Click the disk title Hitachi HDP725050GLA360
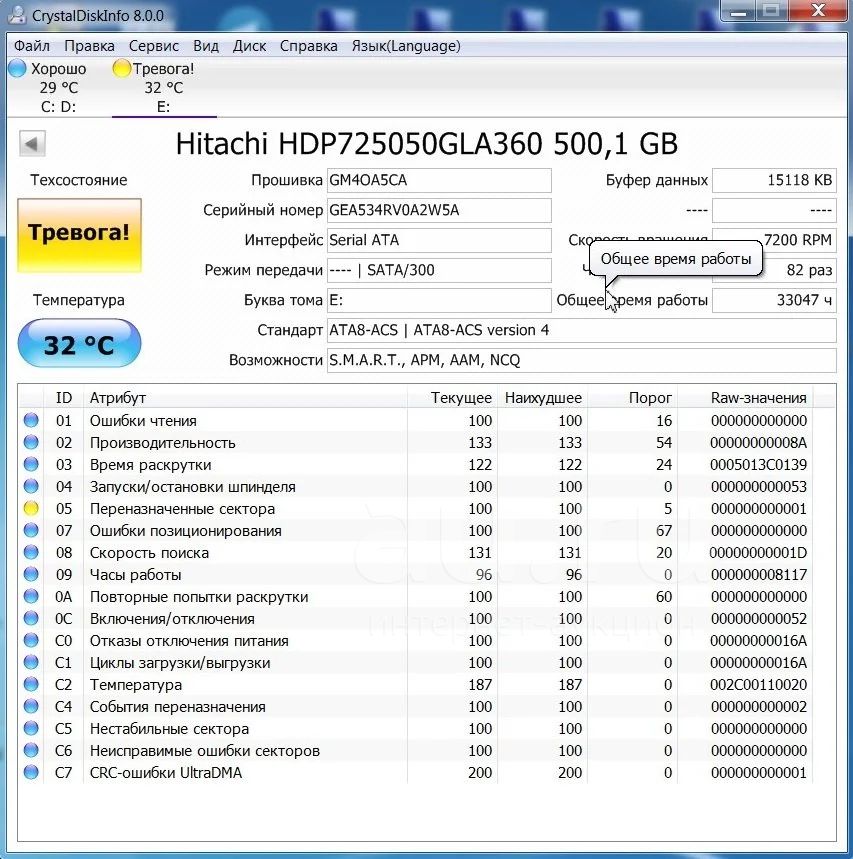Viewport: 853px width, 859px height. click(x=427, y=144)
